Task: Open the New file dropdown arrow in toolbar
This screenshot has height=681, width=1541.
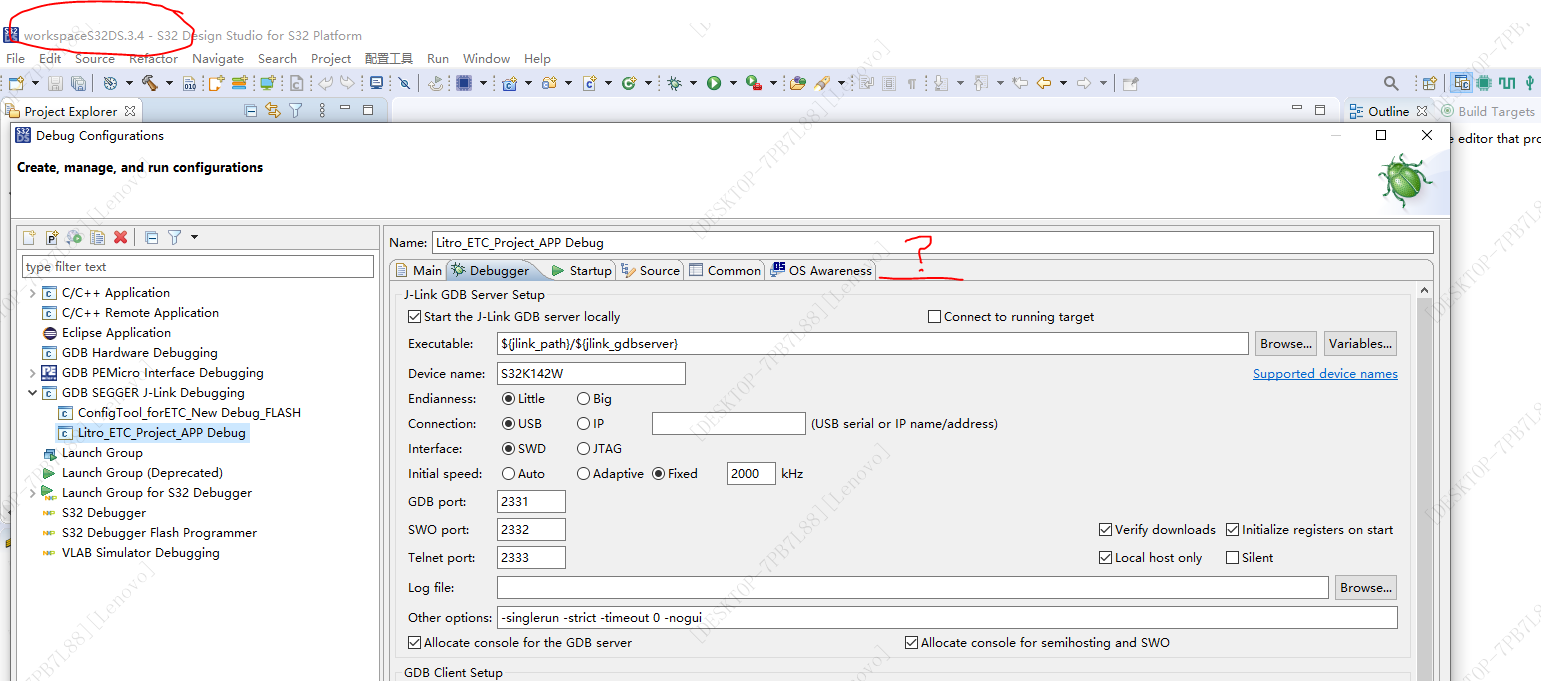Action: click(35, 83)
